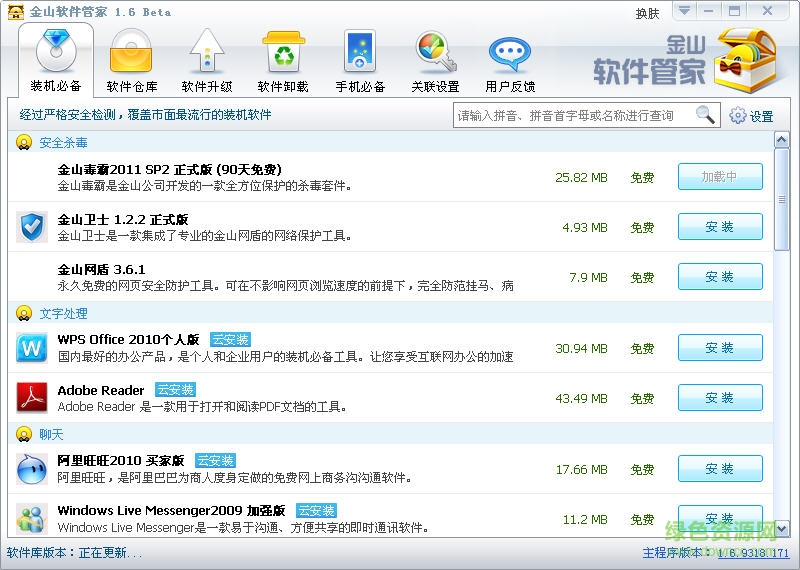This screenshot has width=800, height=570.
Task: Open 设置 next to the gear
Action: click(x=752, y=116)
